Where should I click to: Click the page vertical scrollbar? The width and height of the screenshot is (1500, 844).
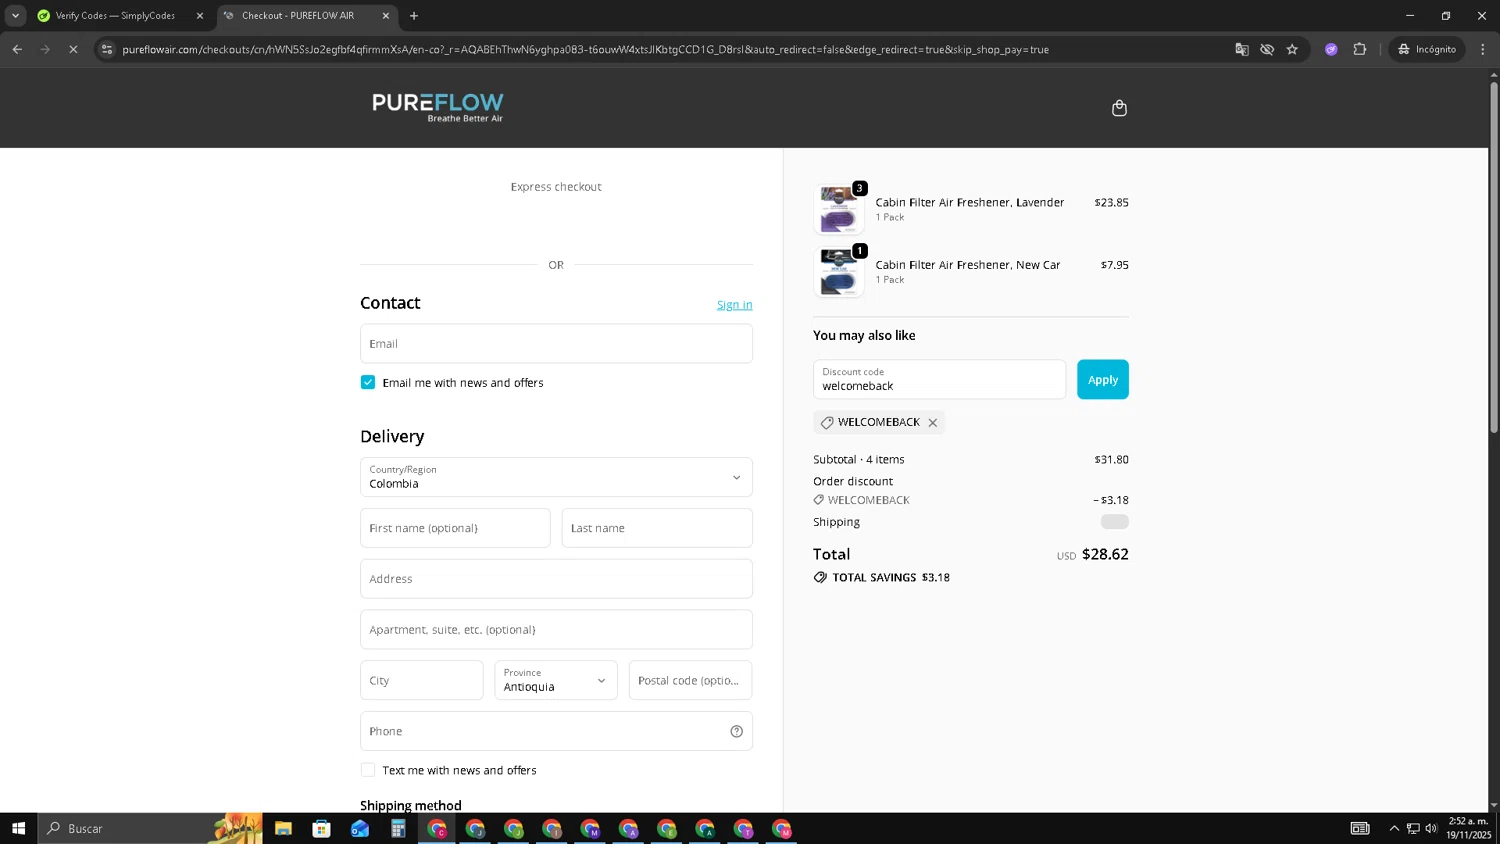click(x=1494, y=258)
